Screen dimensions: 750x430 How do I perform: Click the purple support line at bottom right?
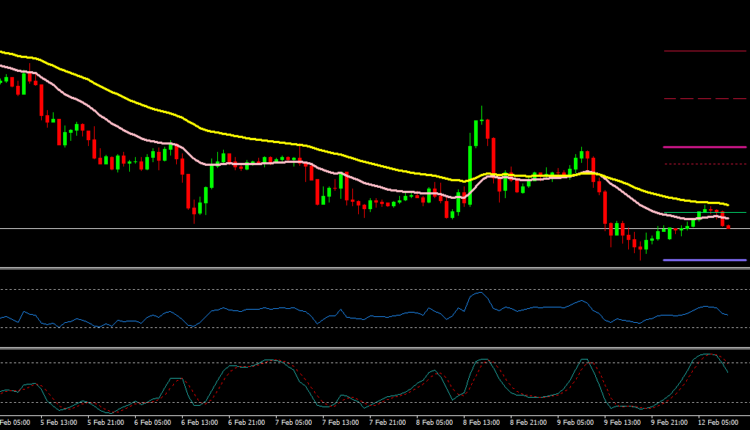pyautogui.click(x=705, y=260)
